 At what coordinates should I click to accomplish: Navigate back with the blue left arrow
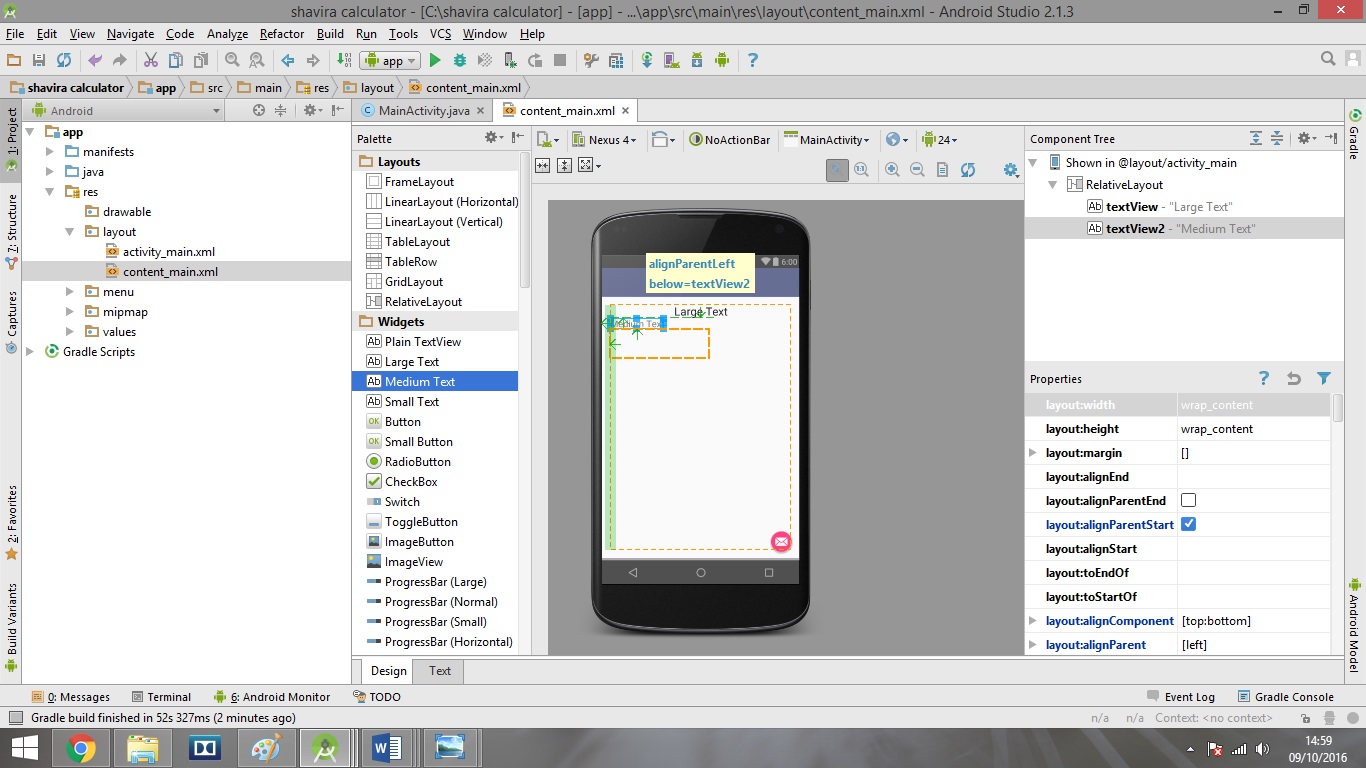288,61
